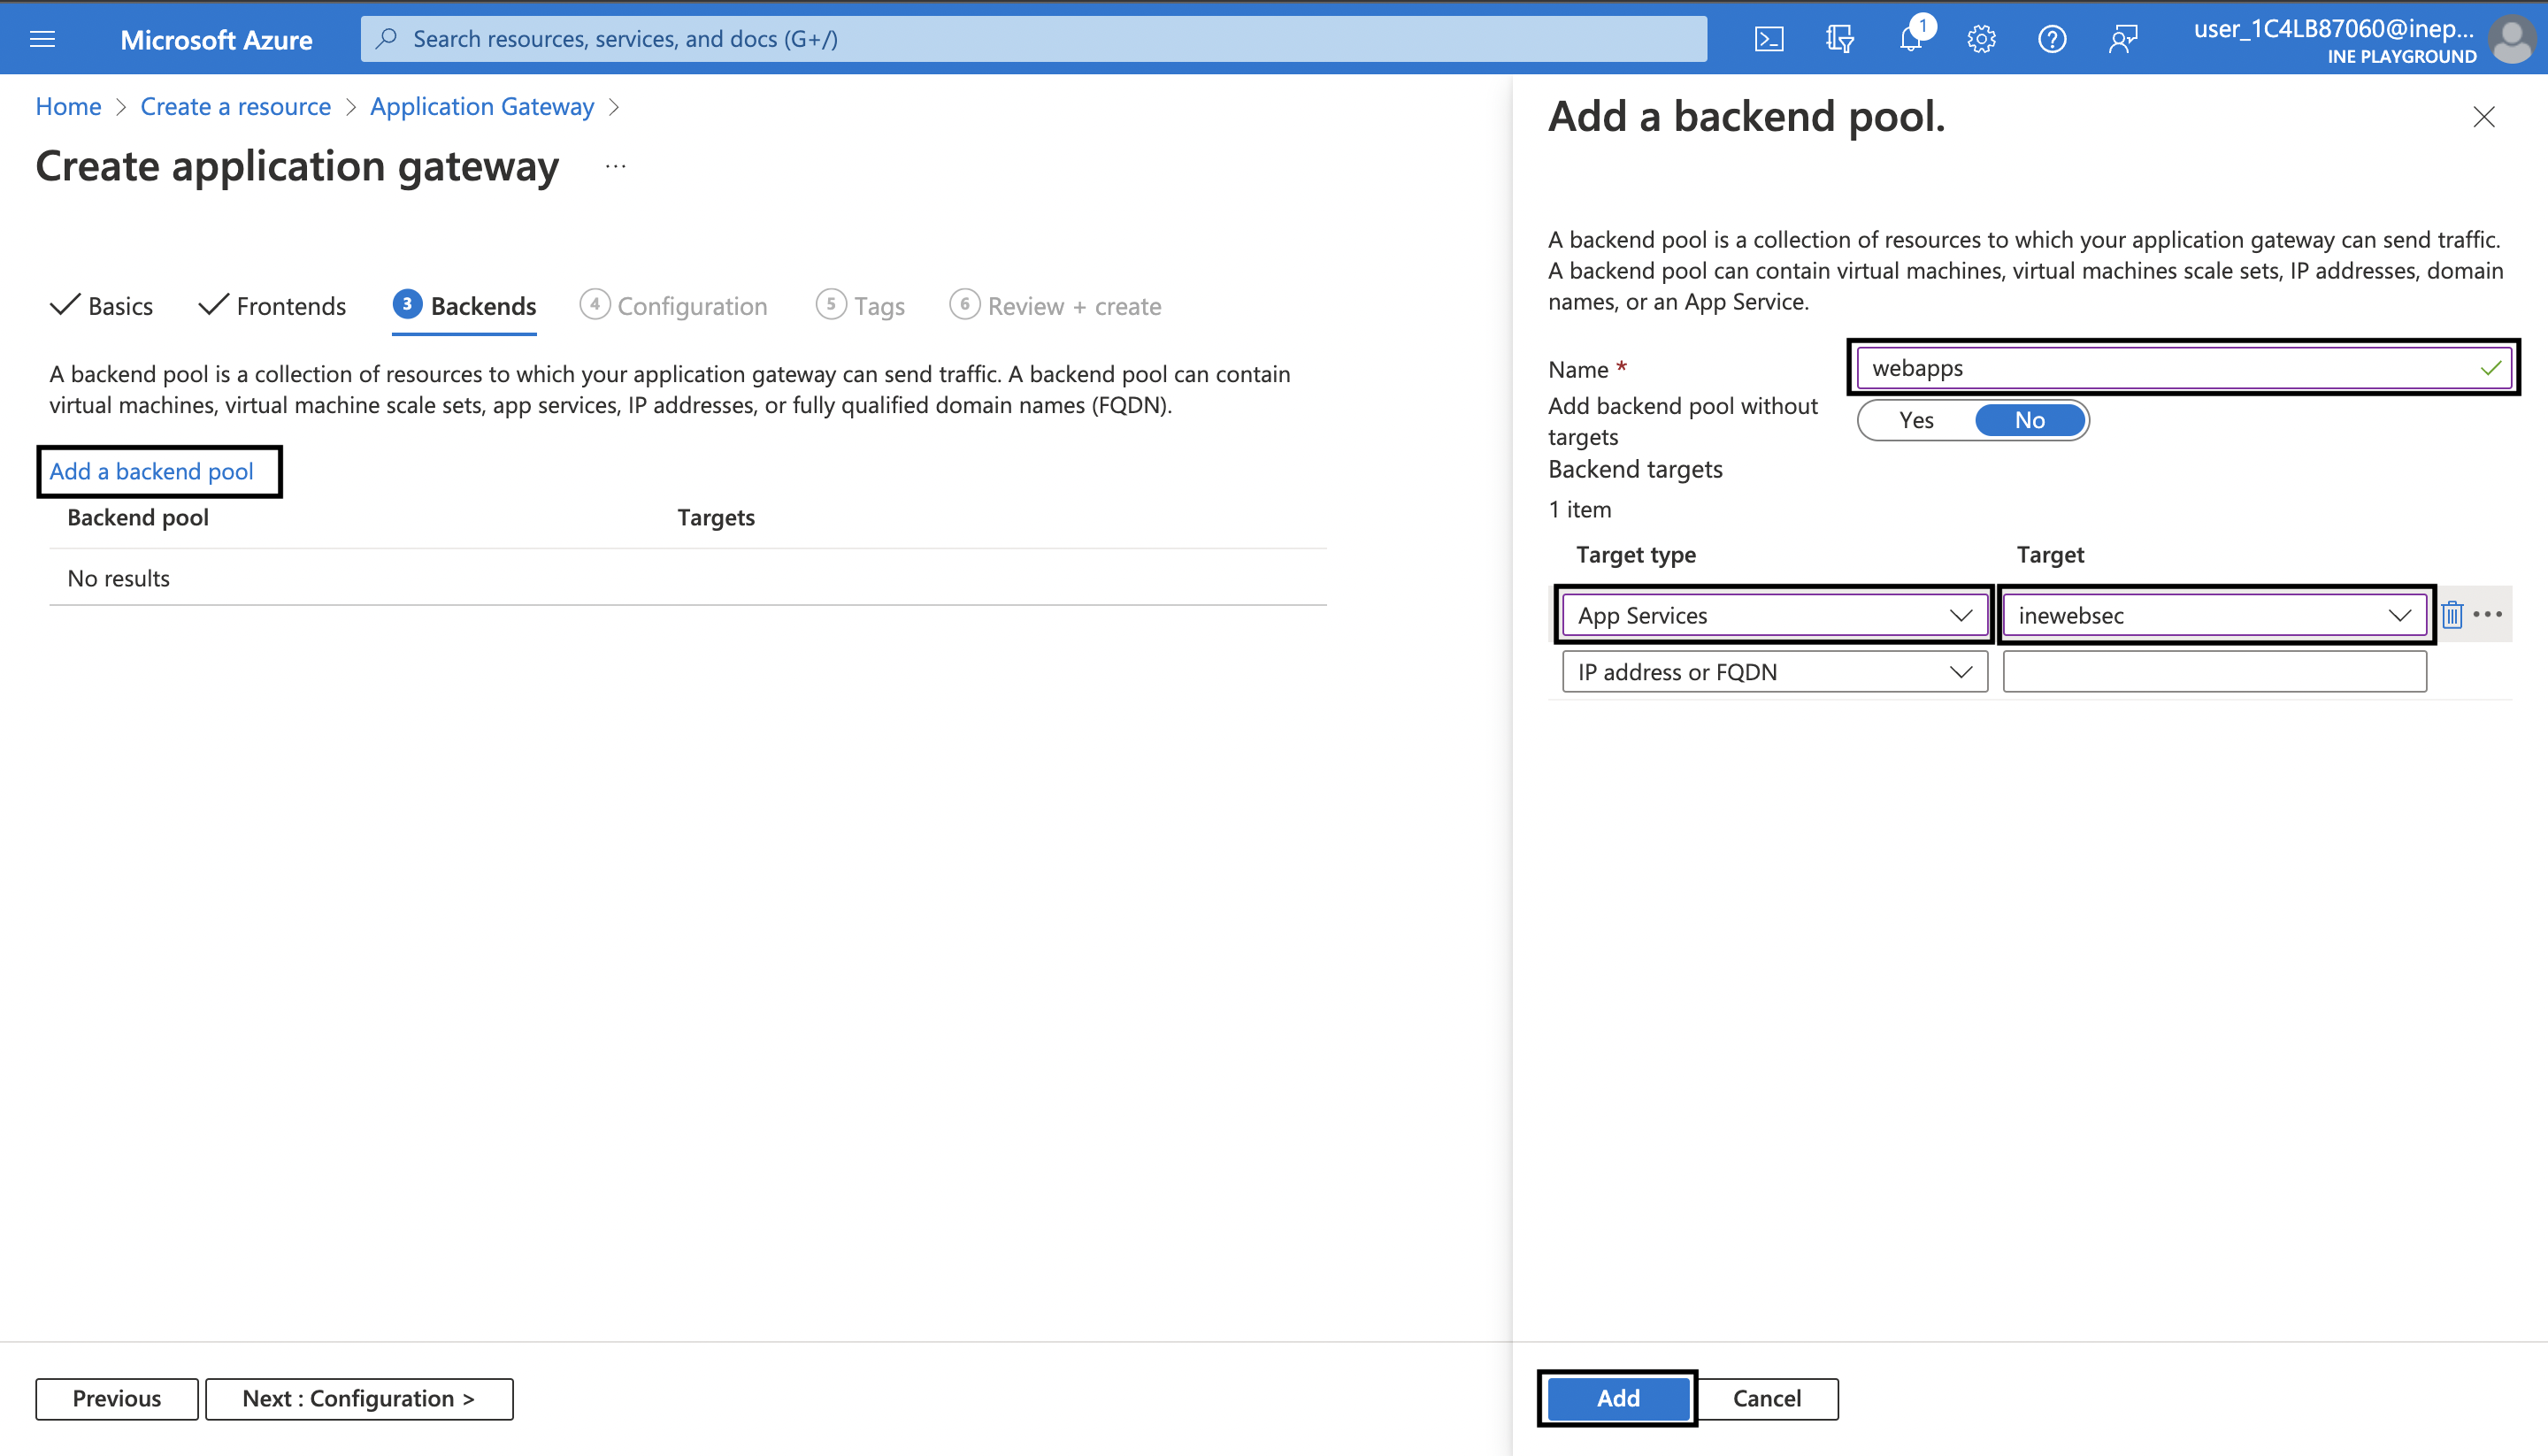This screenshot has height=1456, width=2548.
Task: Click the Add a backend pool link
Action: pos(152,471)
